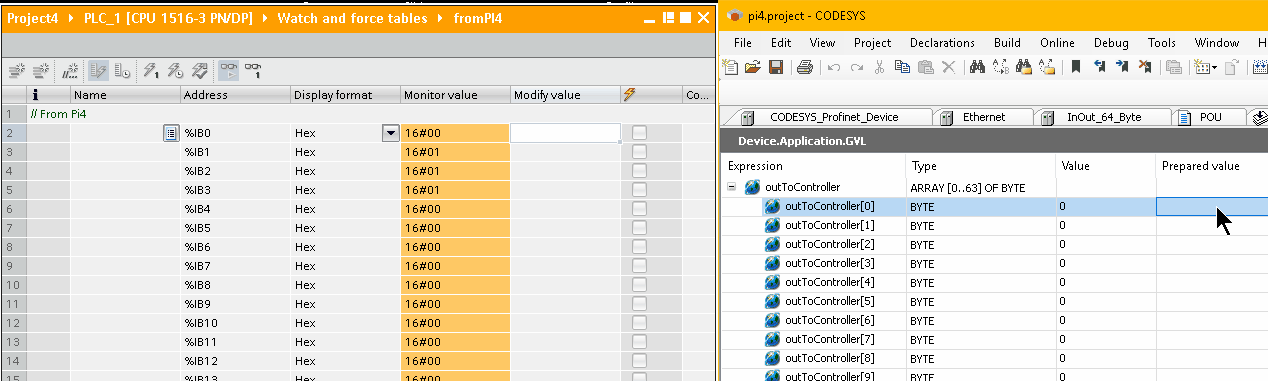Select outToController[3] row in CODESYS
Screen dimensions: 1268x381
tap(994, 263)
